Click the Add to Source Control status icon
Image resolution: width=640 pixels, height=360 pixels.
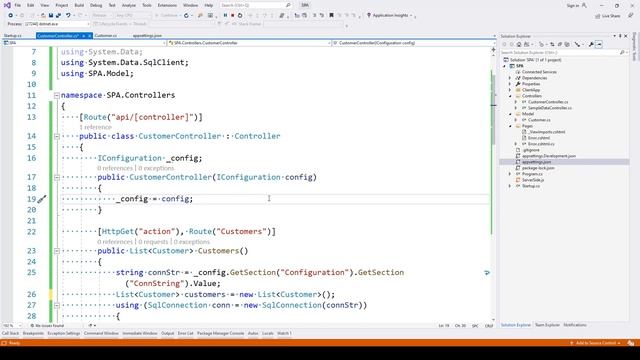[571, 343]
